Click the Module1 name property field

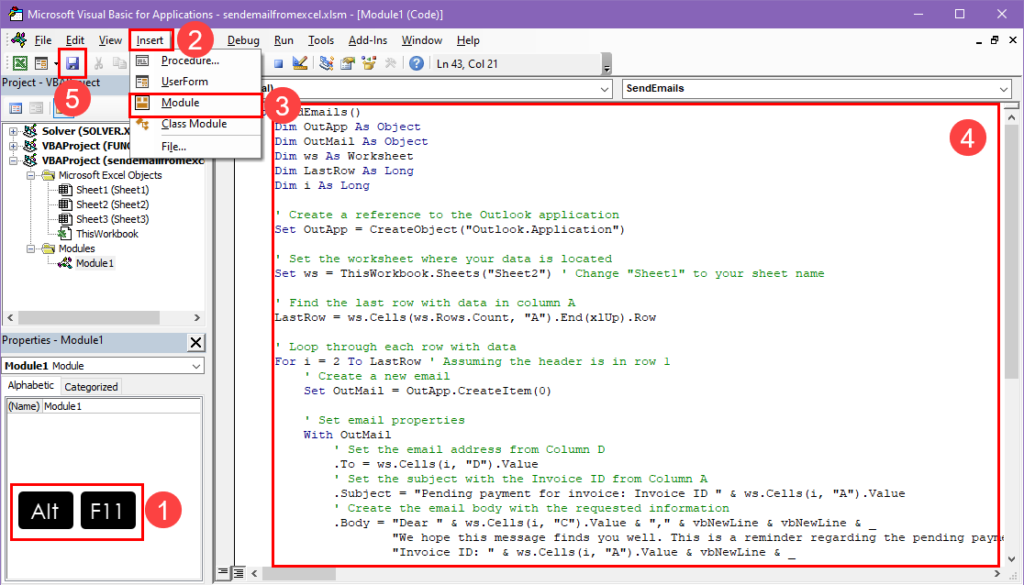pos(120,407)
